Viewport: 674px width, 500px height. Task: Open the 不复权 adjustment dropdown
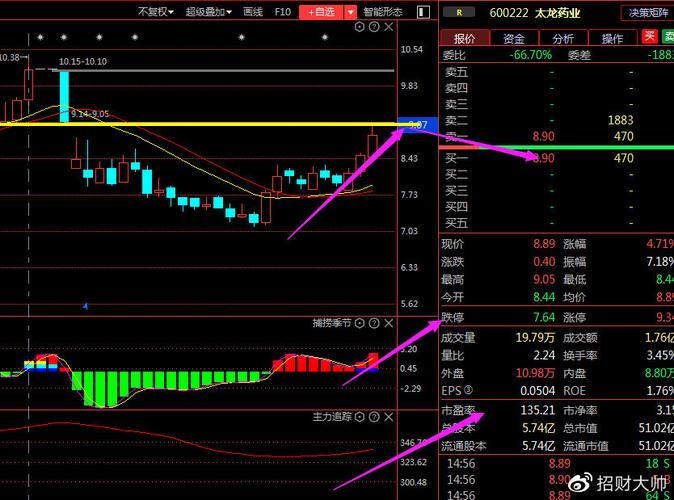(156, 12)
